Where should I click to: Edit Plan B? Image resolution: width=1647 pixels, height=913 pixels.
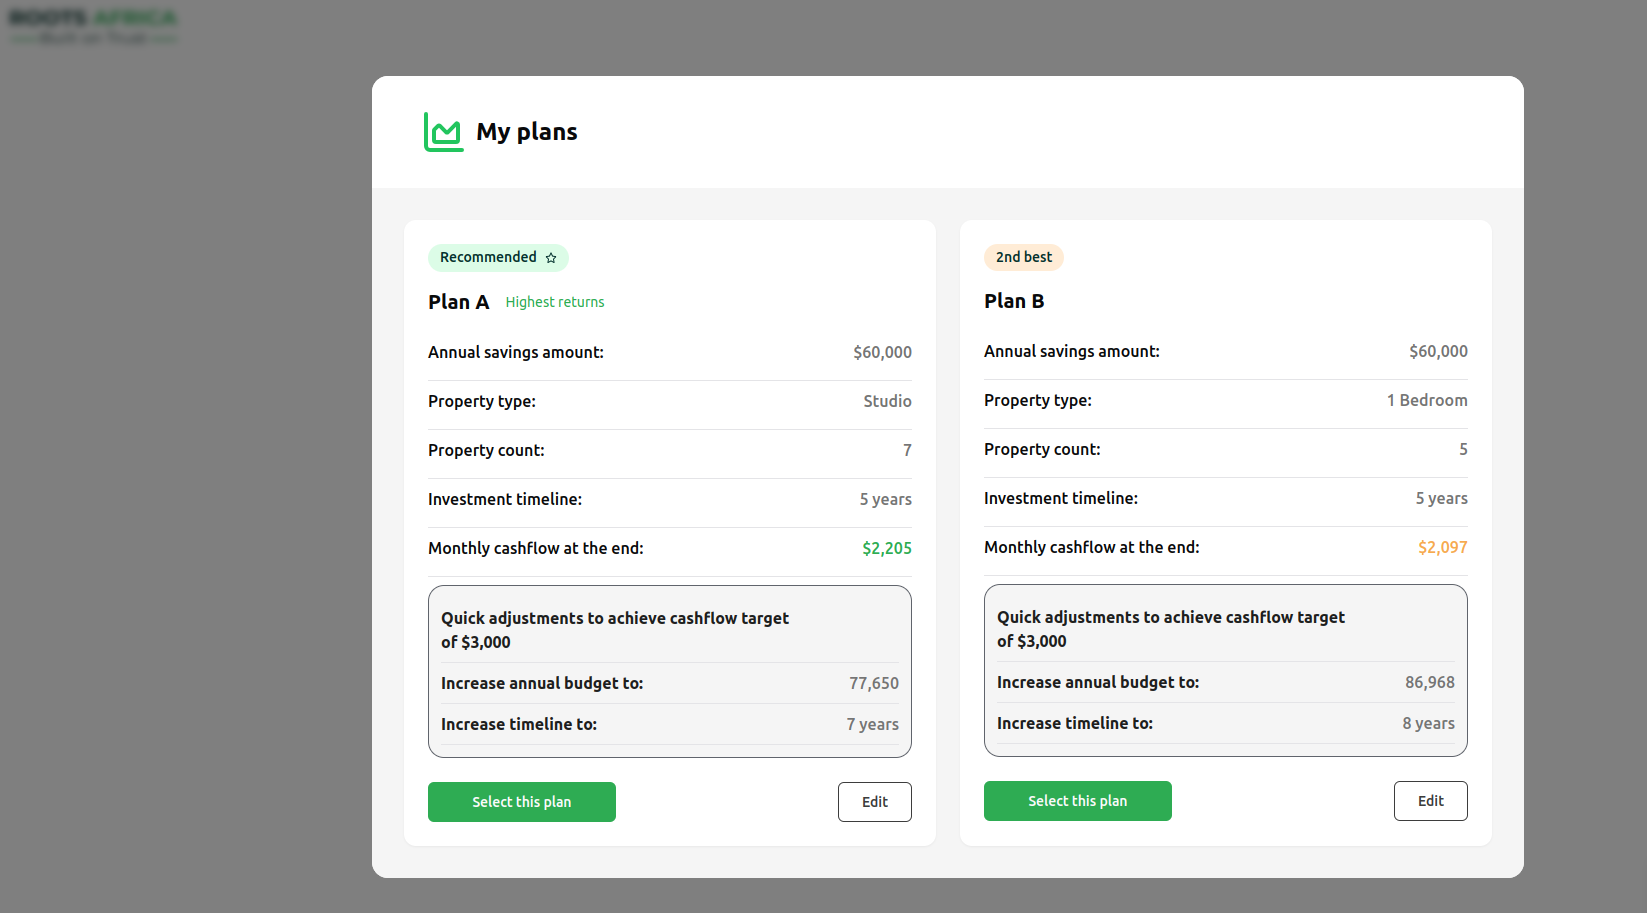[1430, 801]
